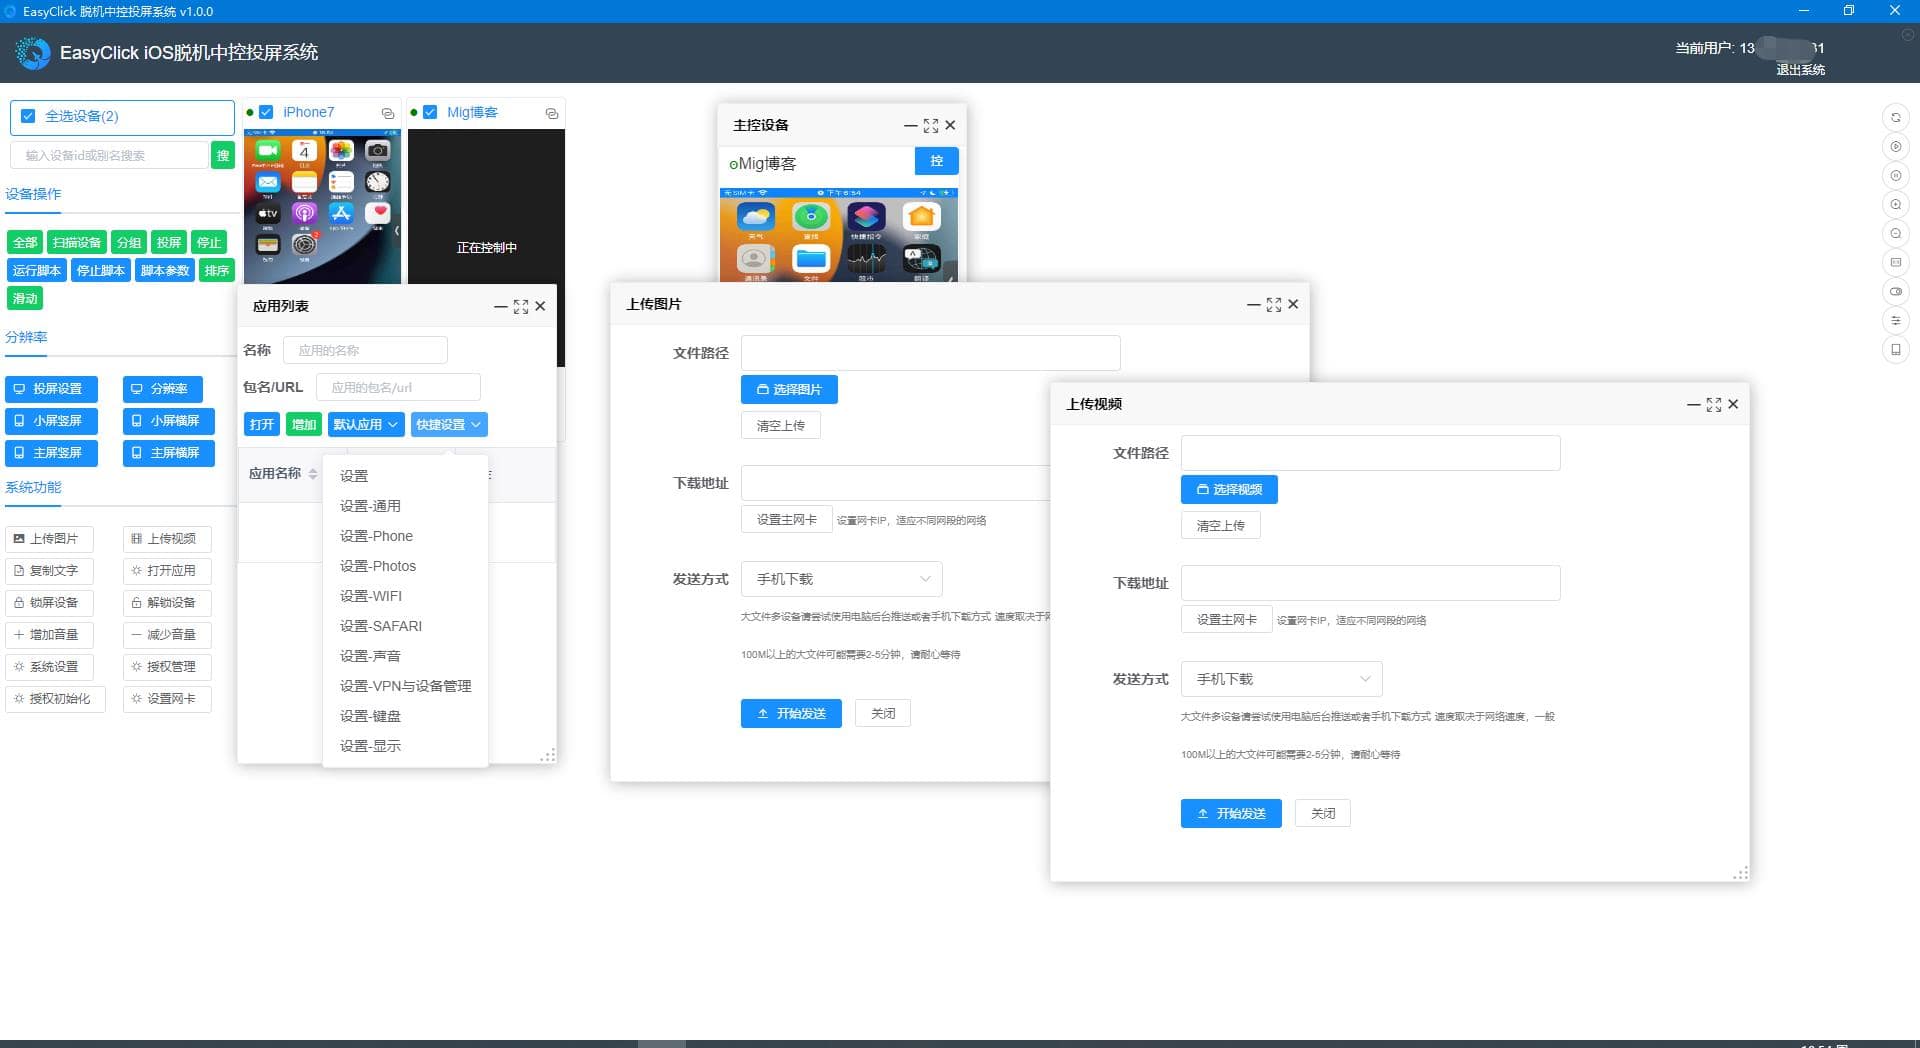Click the blue 控 button in 主控设备

tap(937, 161)
